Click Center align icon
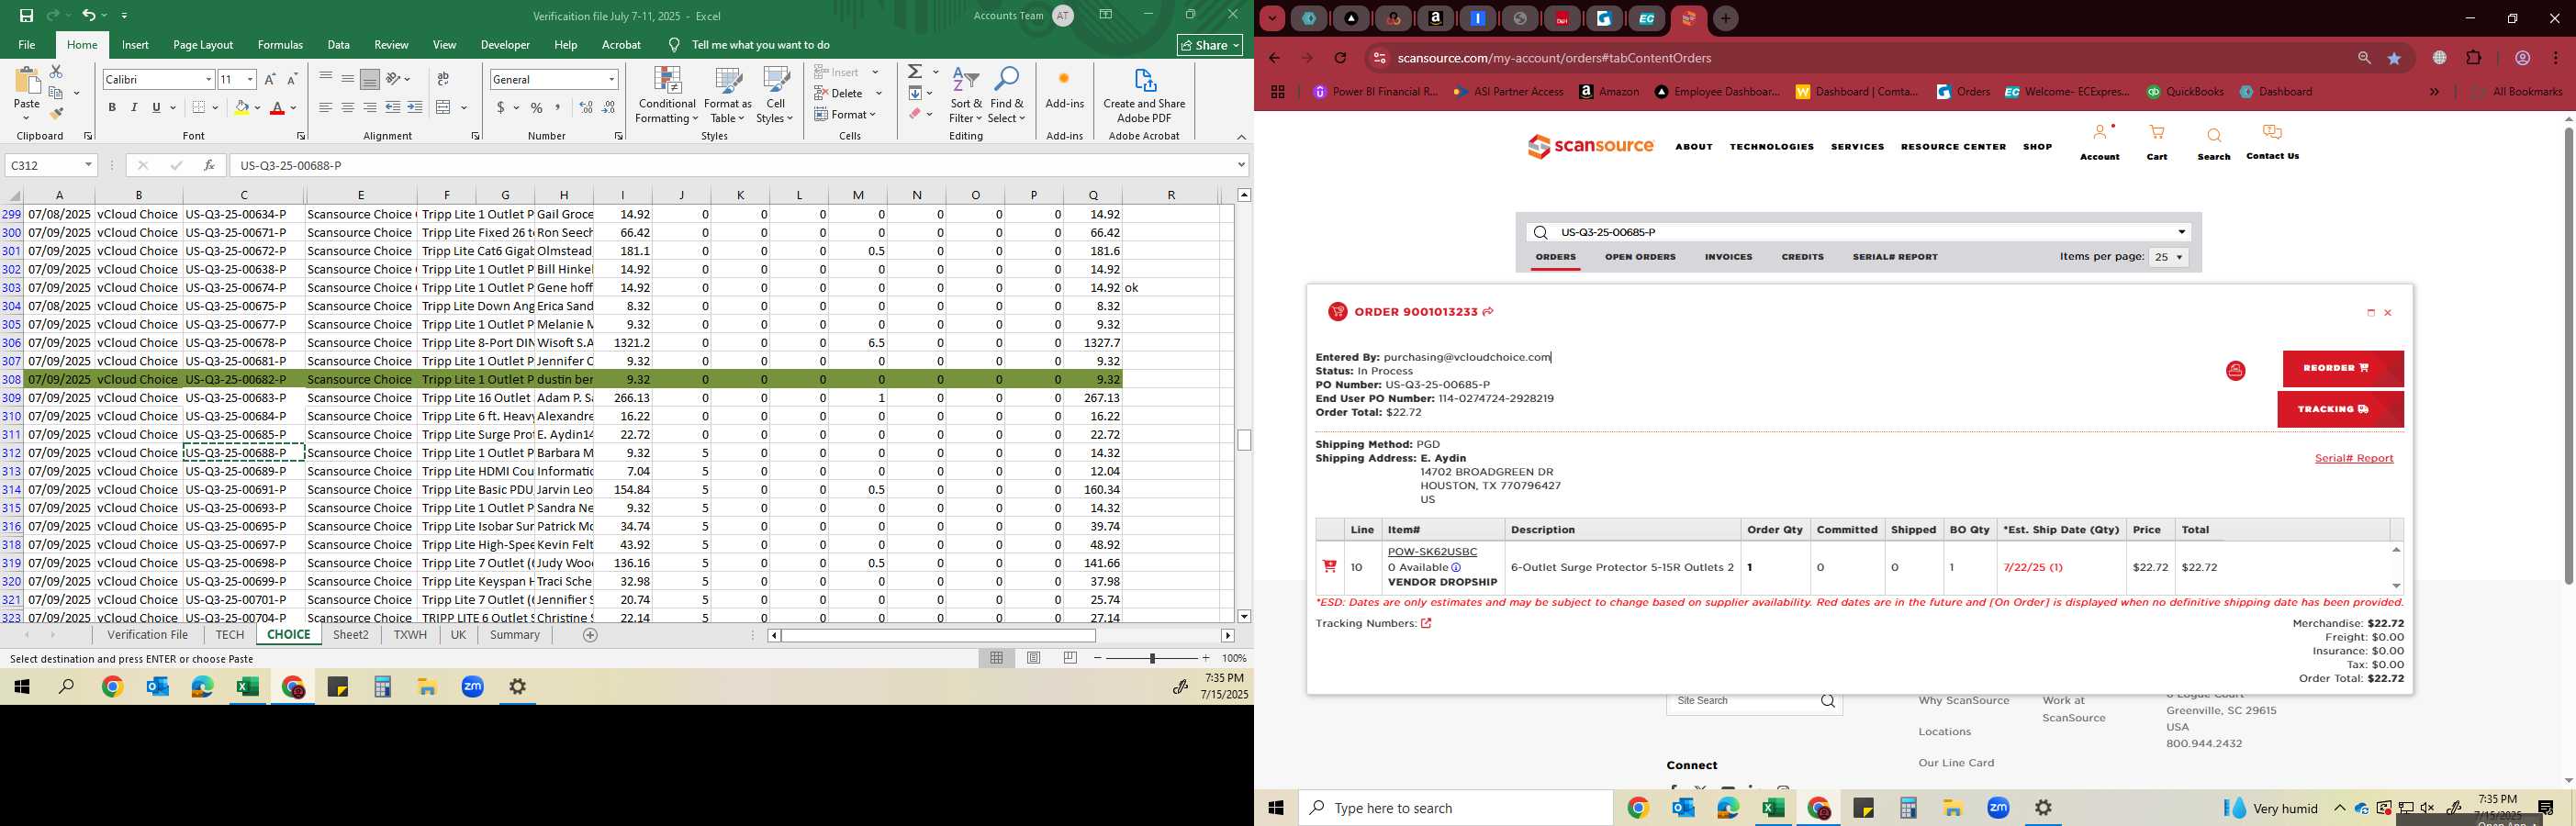Viewport: 2576px width, 826px height. point(347,107)
